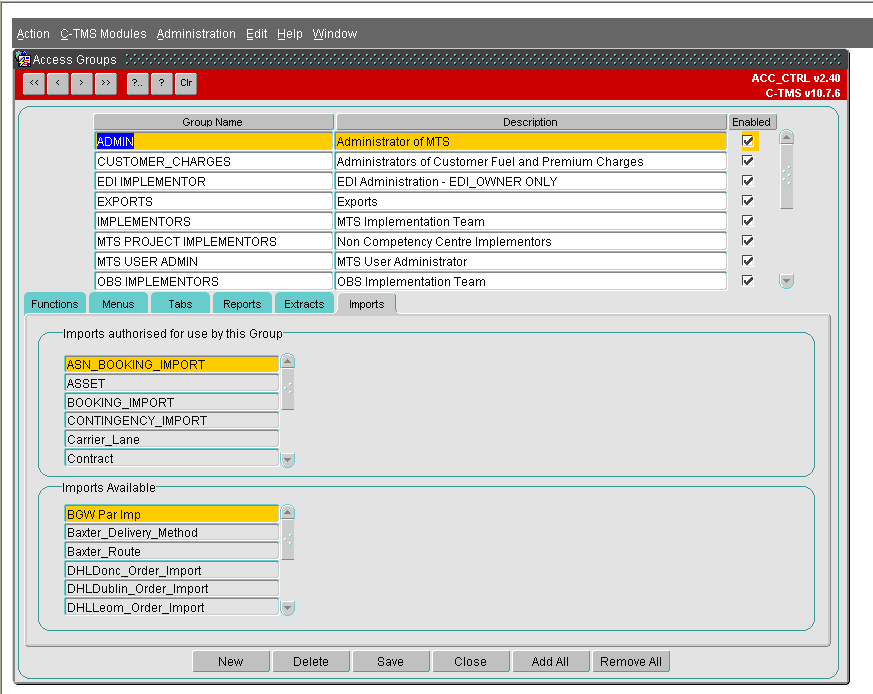The image size is (873, 694).
Task: Click the Imports Available scrollbar thumb
Action: coord(288,539)
